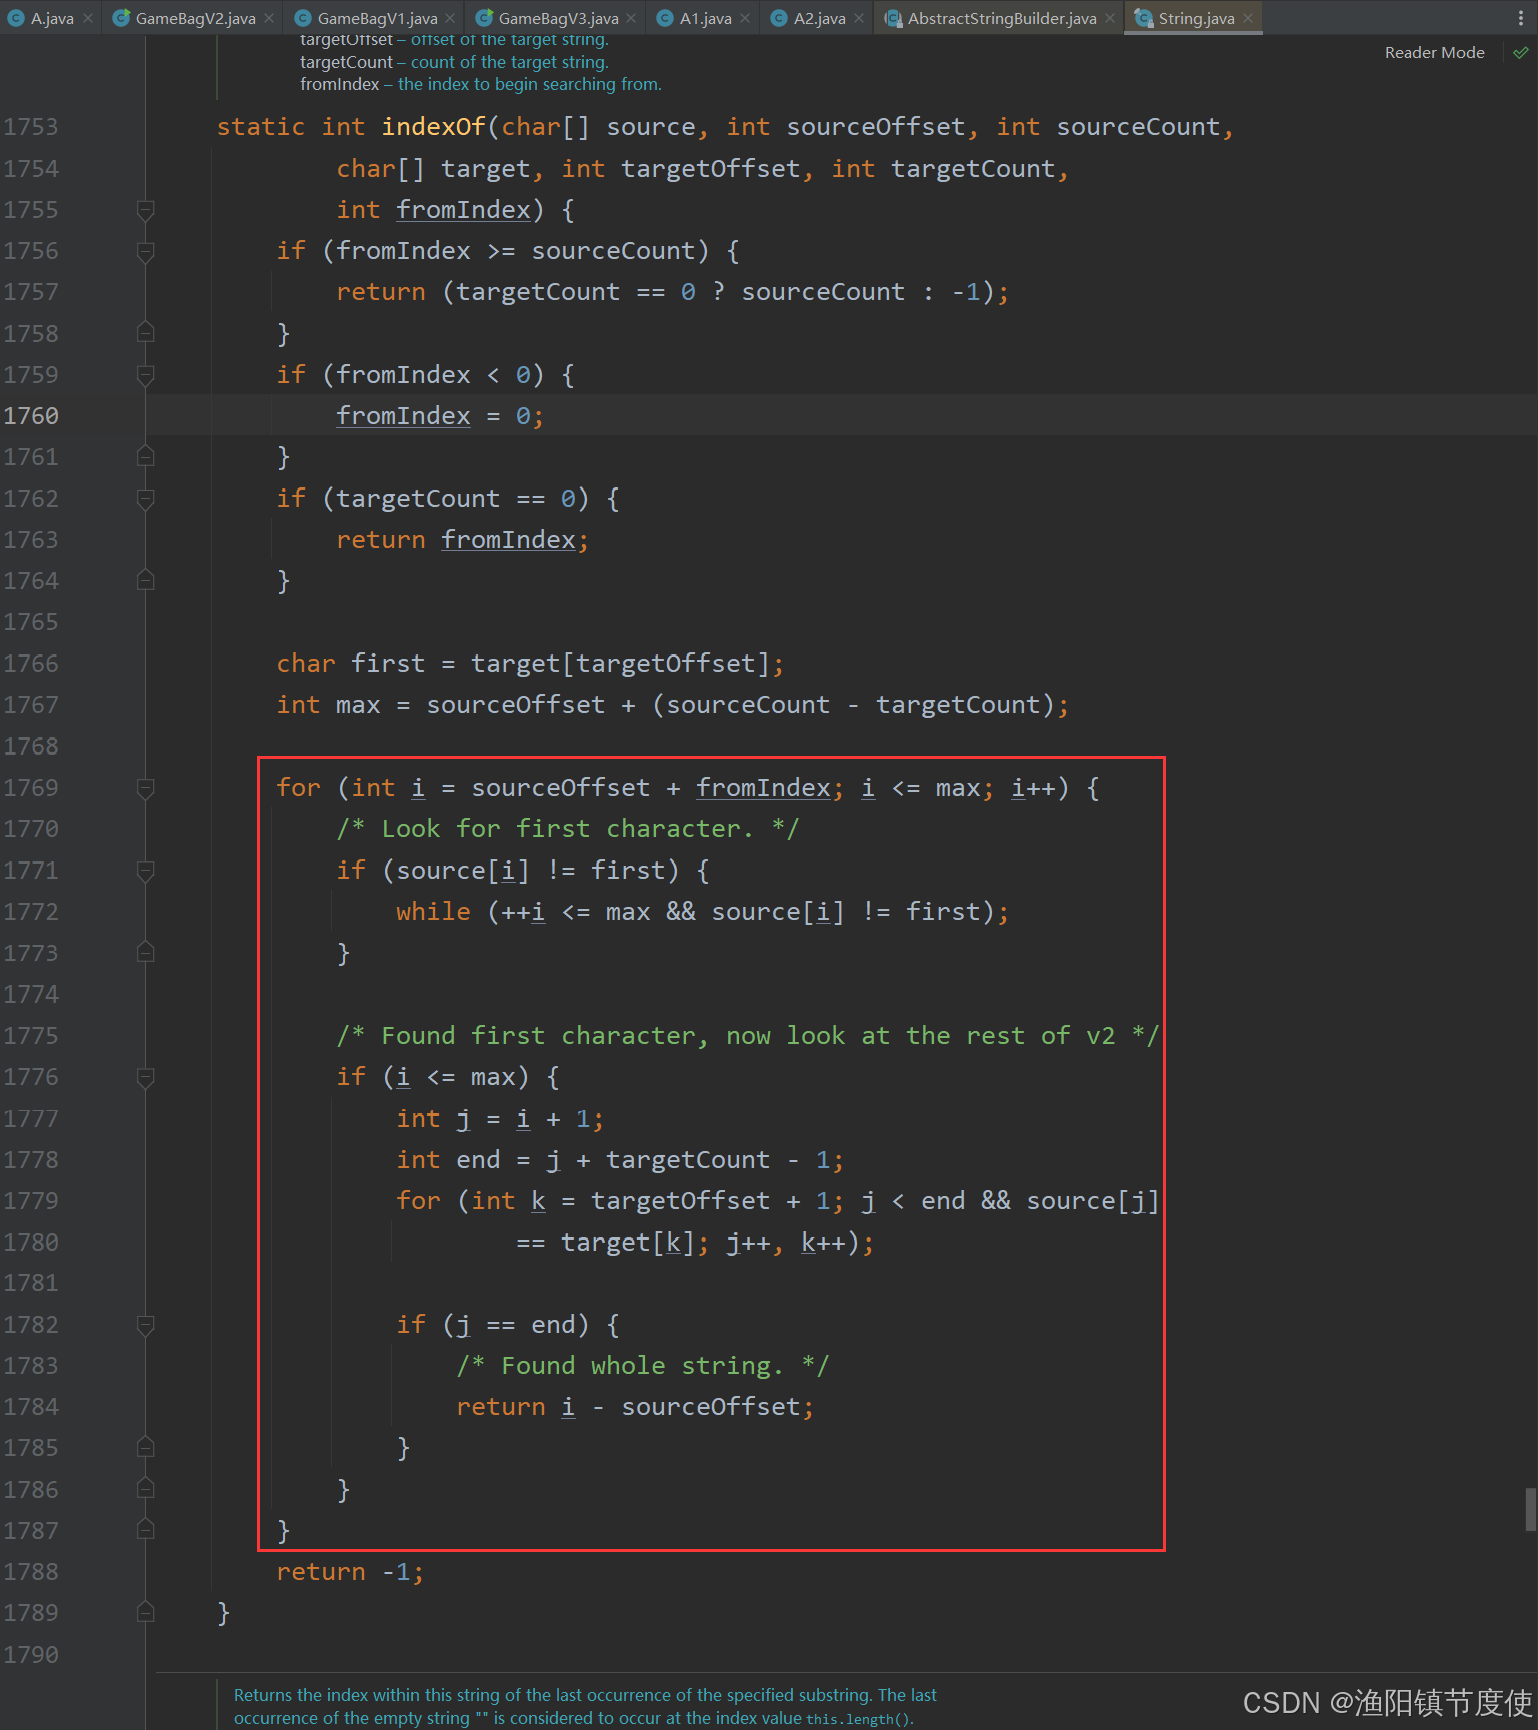
Task: Click the 'Found first character' comment
Action: pyautogui.click(x=748, y=1036)
